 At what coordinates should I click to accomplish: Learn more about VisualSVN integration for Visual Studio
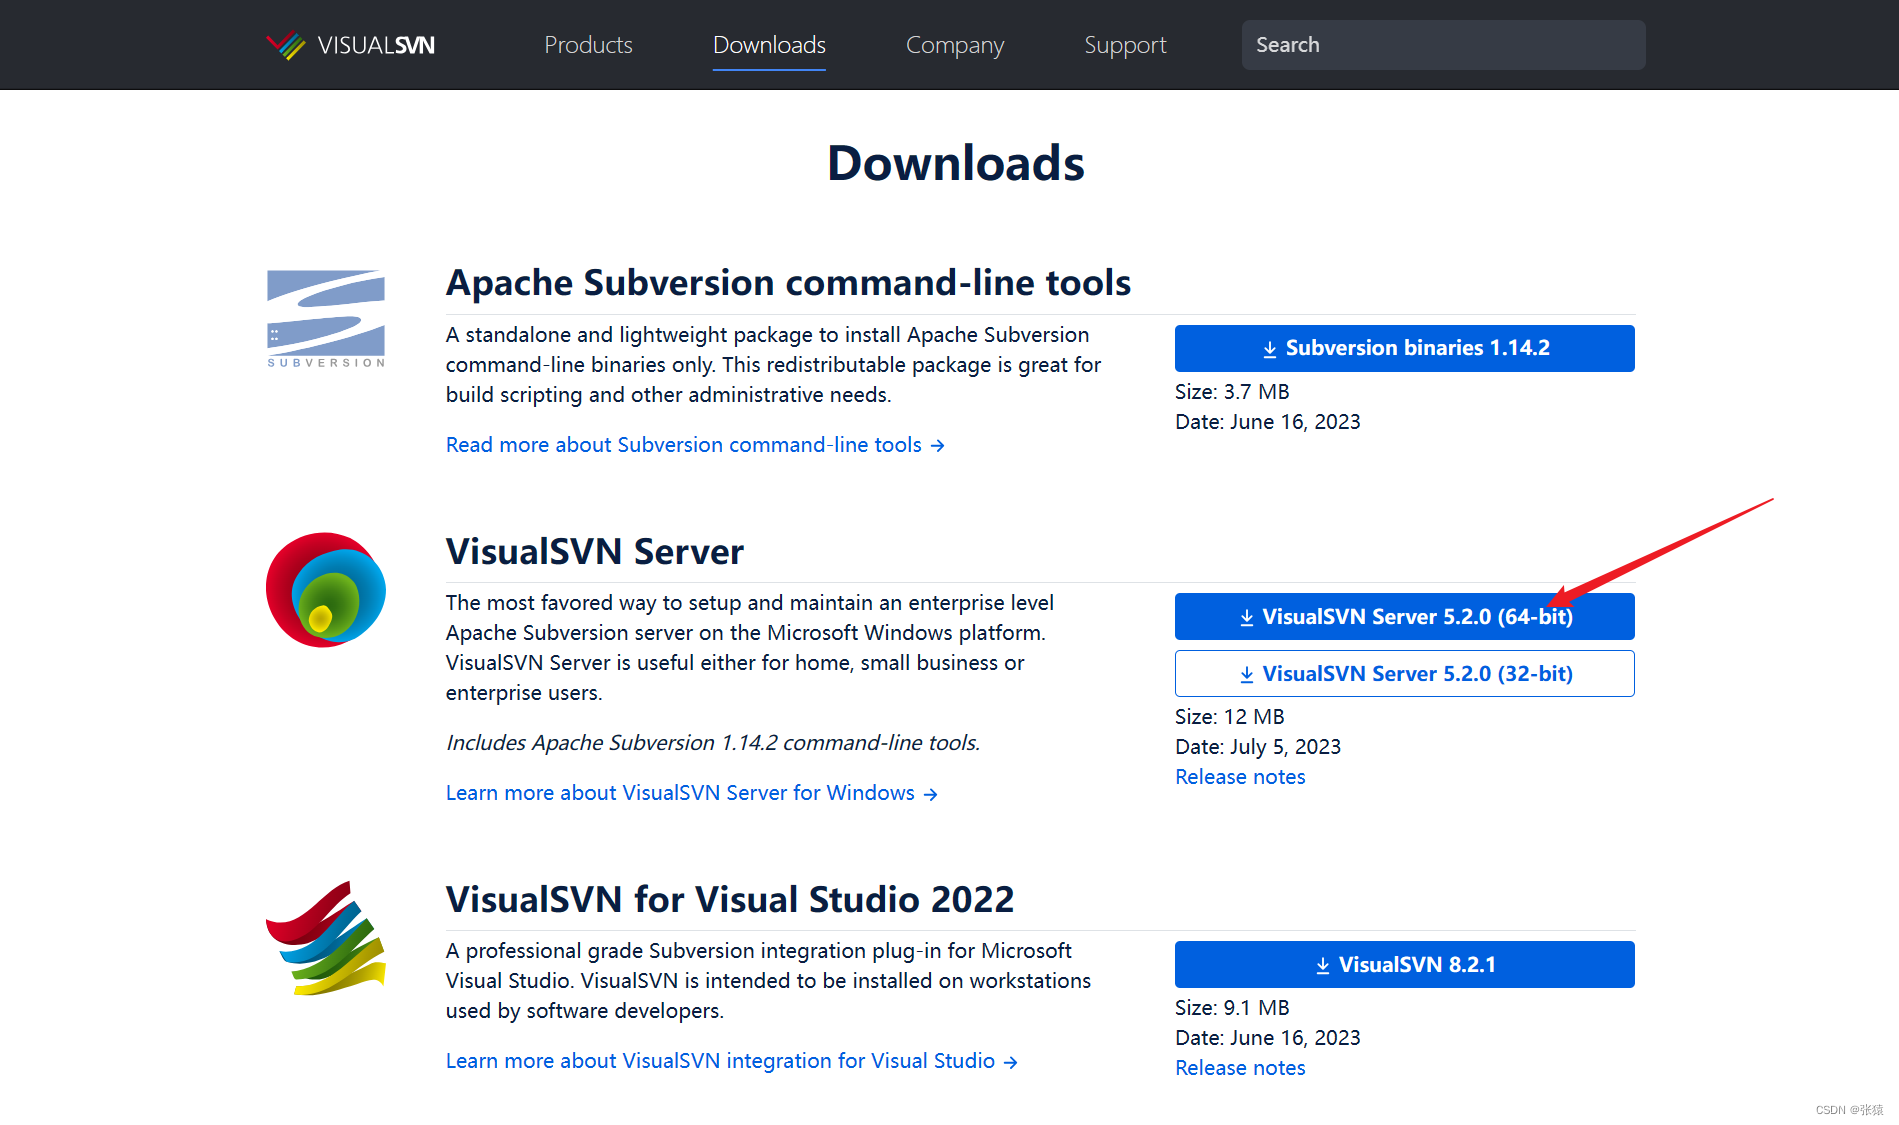click(731, 1061)
